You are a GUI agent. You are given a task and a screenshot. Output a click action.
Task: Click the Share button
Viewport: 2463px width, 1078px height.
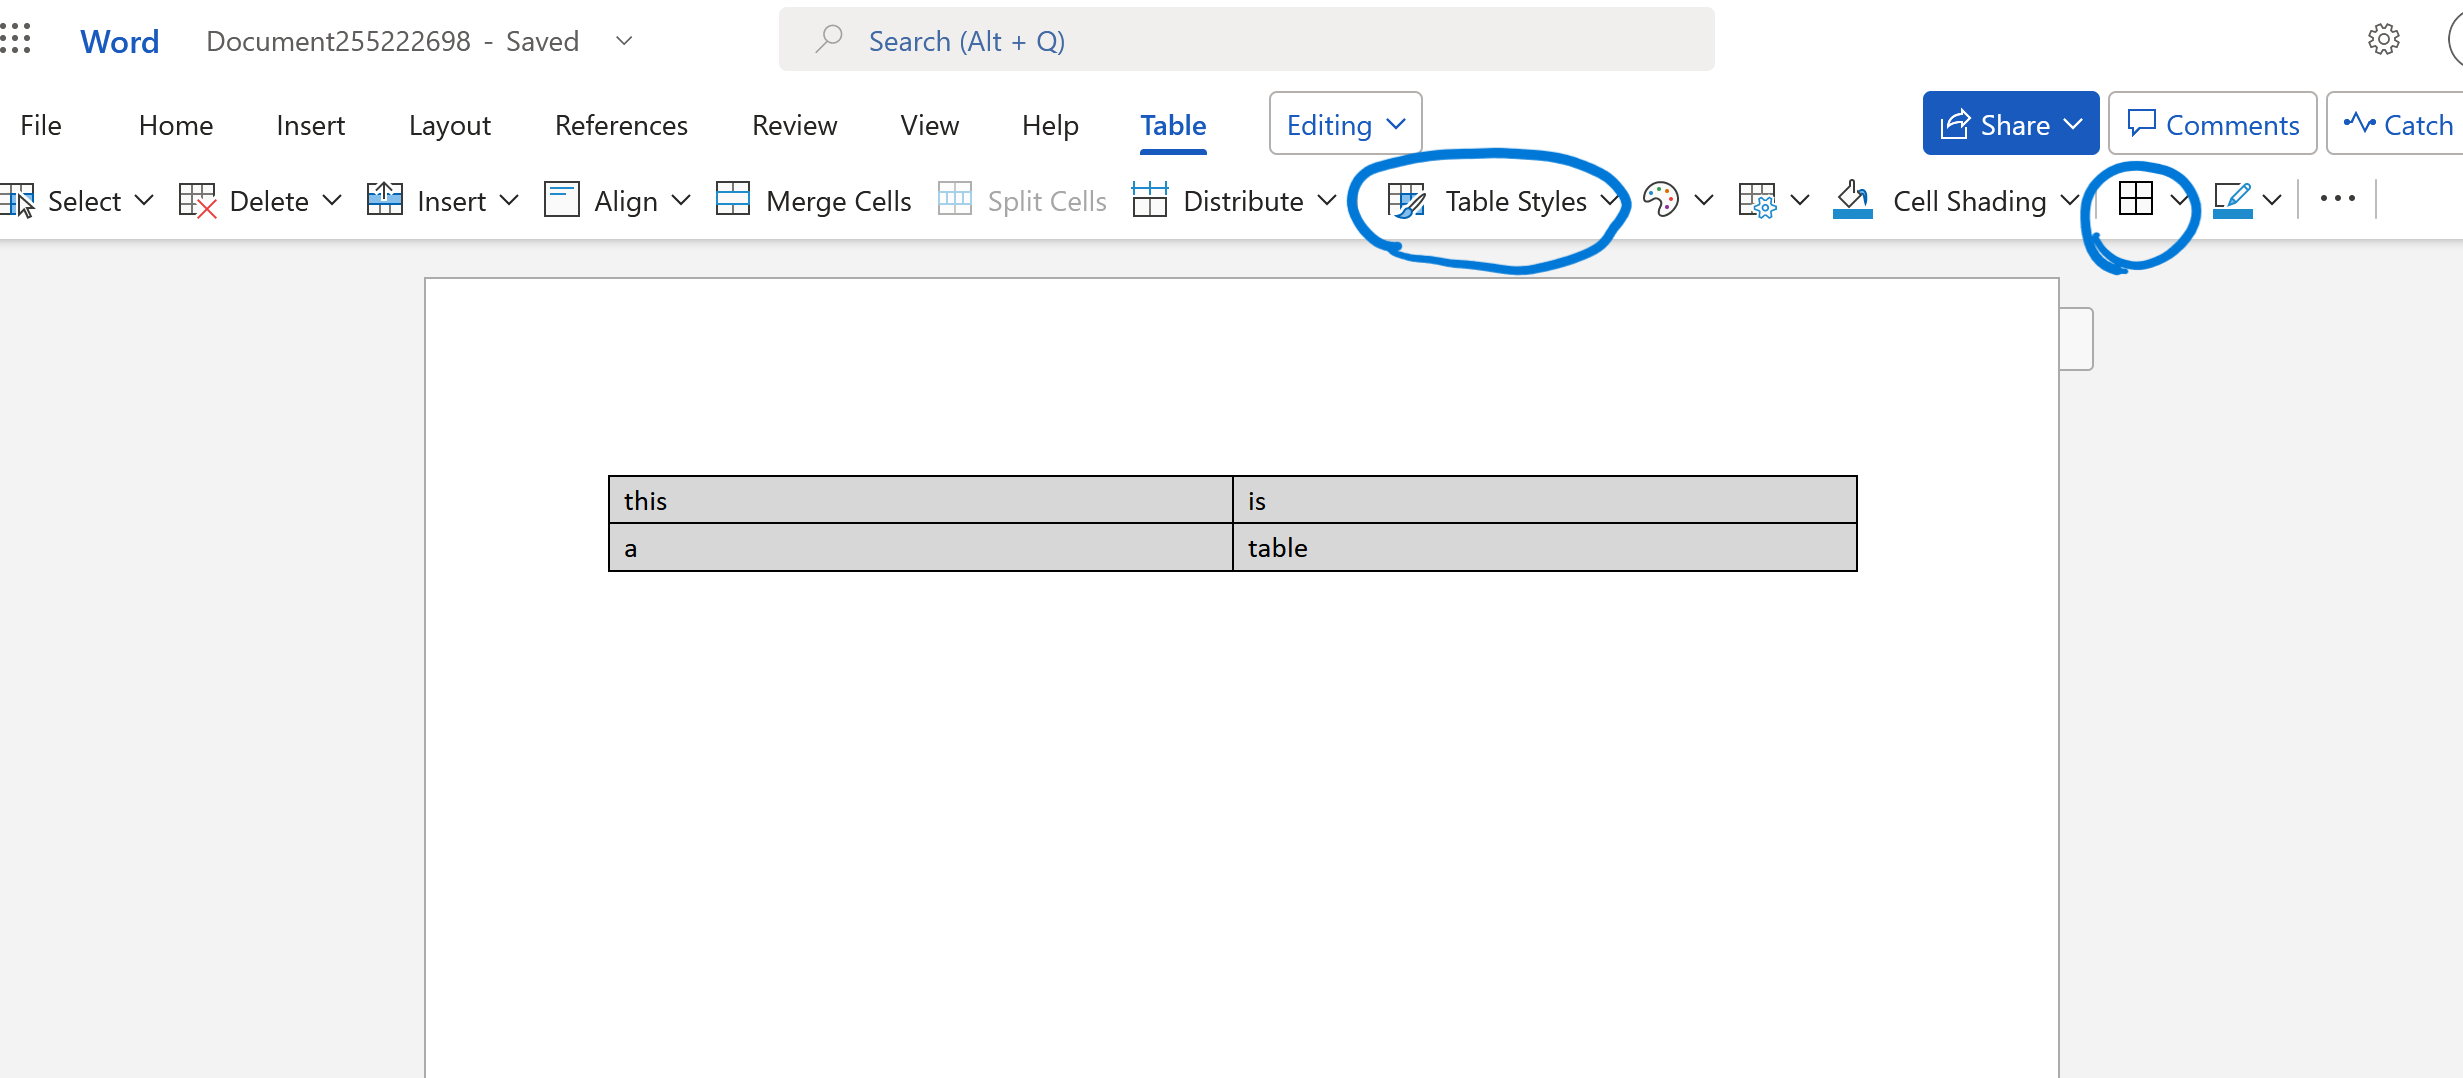pyautogui.click(x=2010, y=123)
